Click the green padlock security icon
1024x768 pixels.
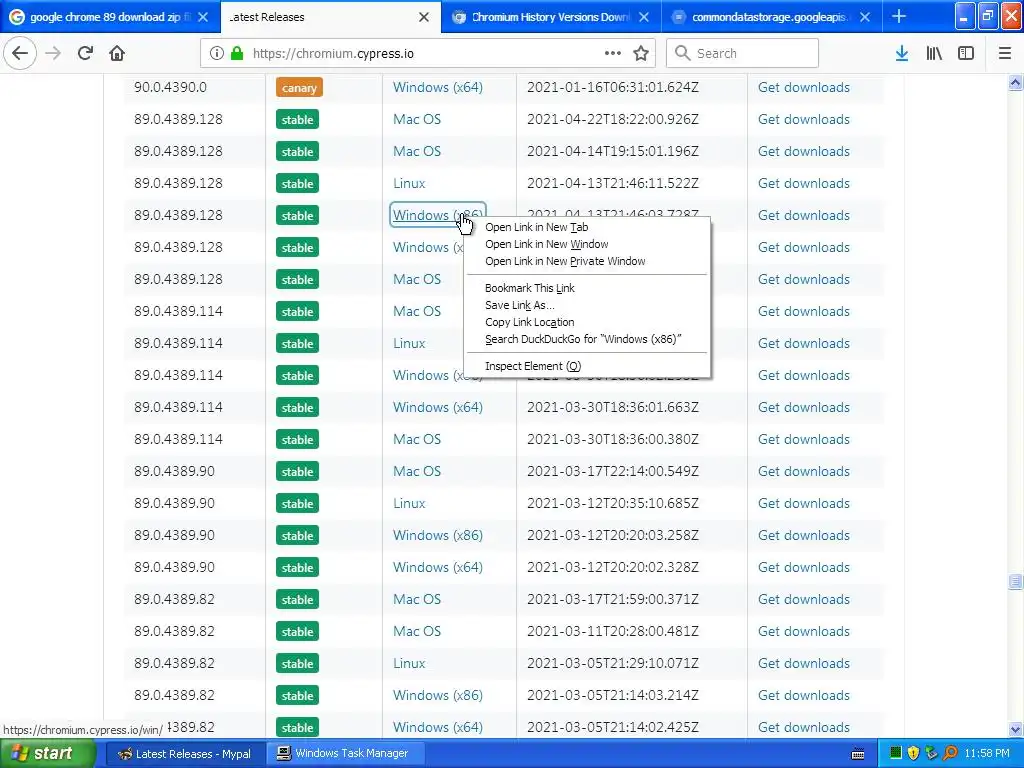237,53
